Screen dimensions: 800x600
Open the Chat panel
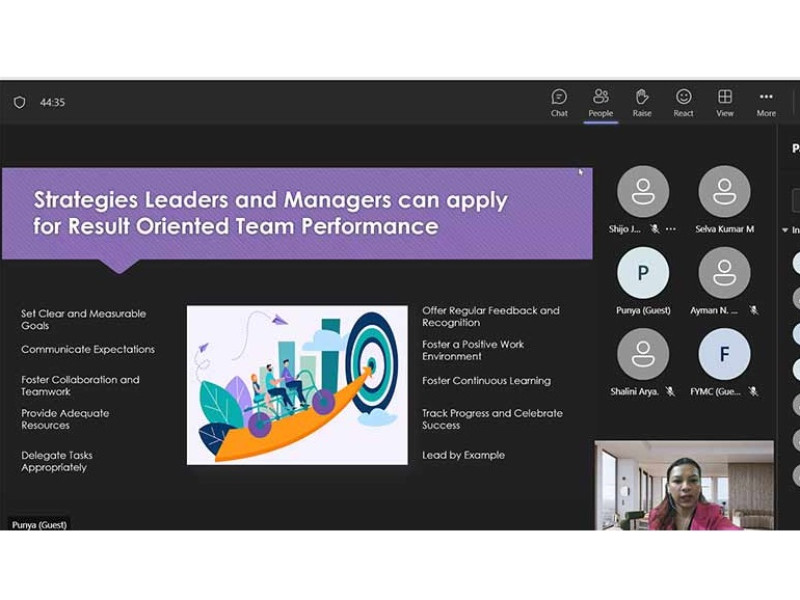coord(559,103)
